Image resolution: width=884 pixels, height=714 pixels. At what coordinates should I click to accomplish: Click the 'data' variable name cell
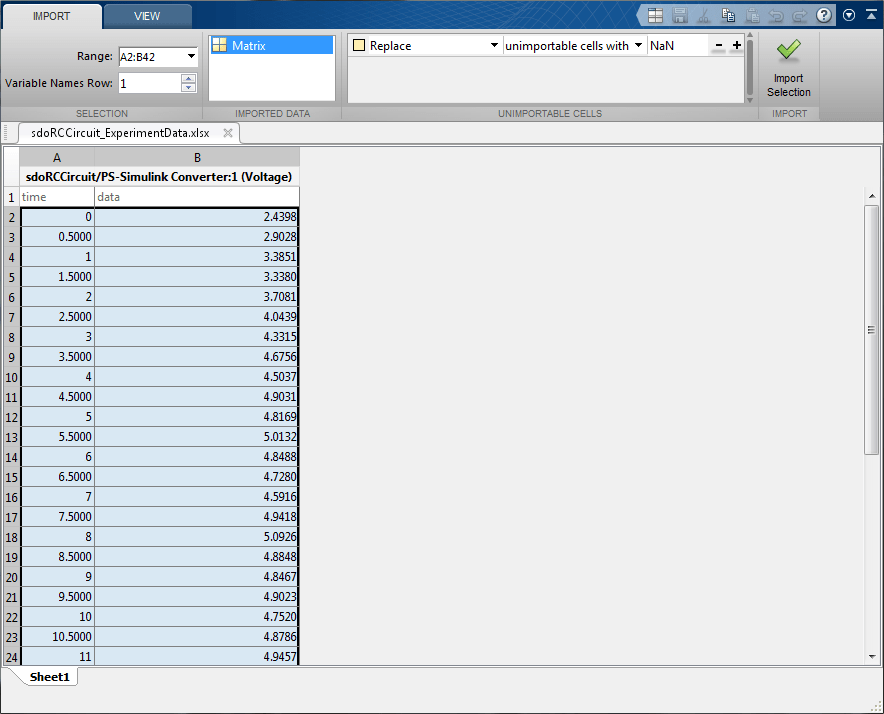[x=197, y=197]
